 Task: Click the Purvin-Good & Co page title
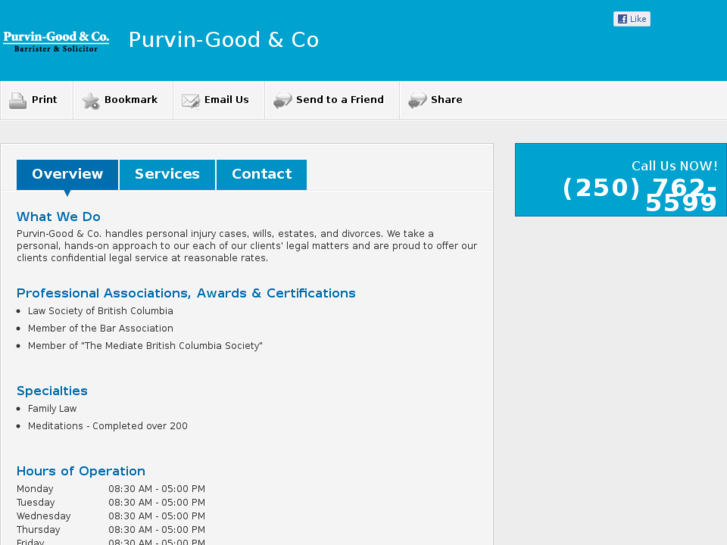click(223, 40)
